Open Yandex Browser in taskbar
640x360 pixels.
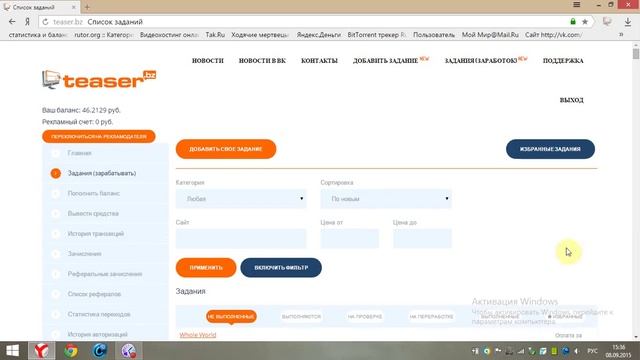[x=42, y=351]
